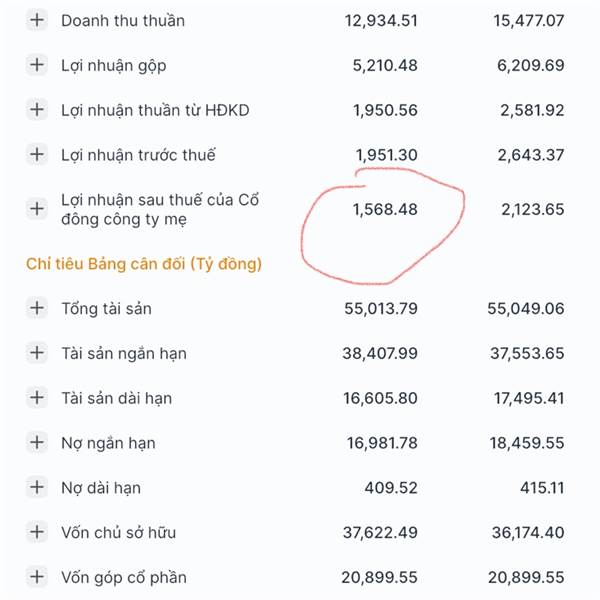
Task: Click plus icon beside Nợ dài hạn
Action: pos(37,488)
